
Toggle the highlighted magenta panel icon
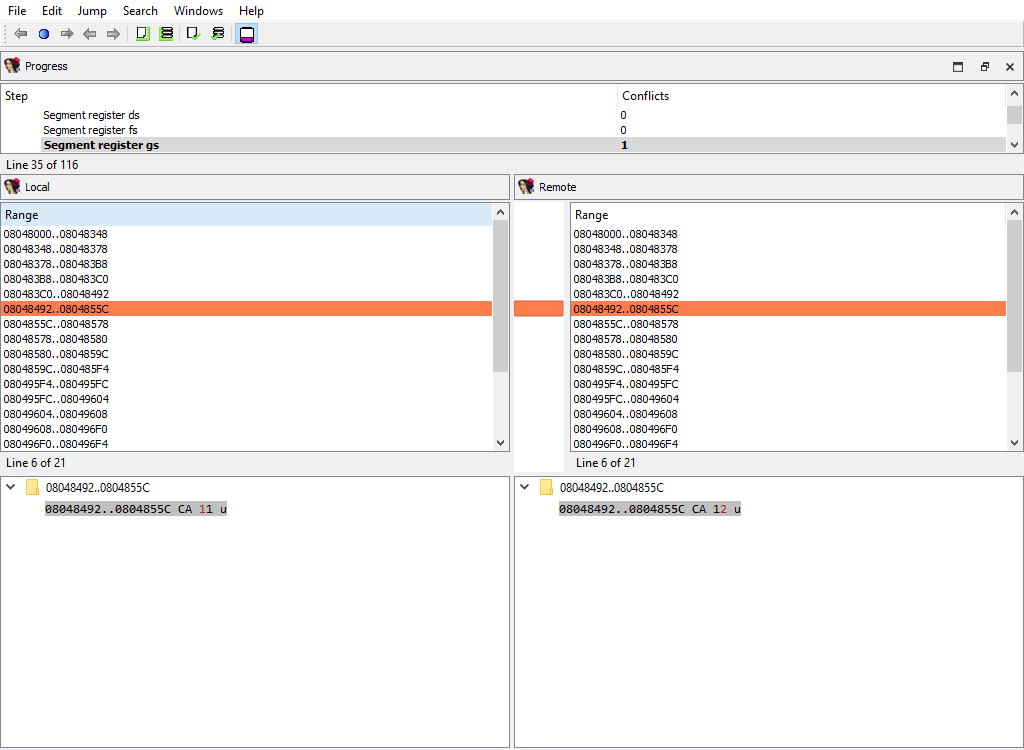(246, 34)
